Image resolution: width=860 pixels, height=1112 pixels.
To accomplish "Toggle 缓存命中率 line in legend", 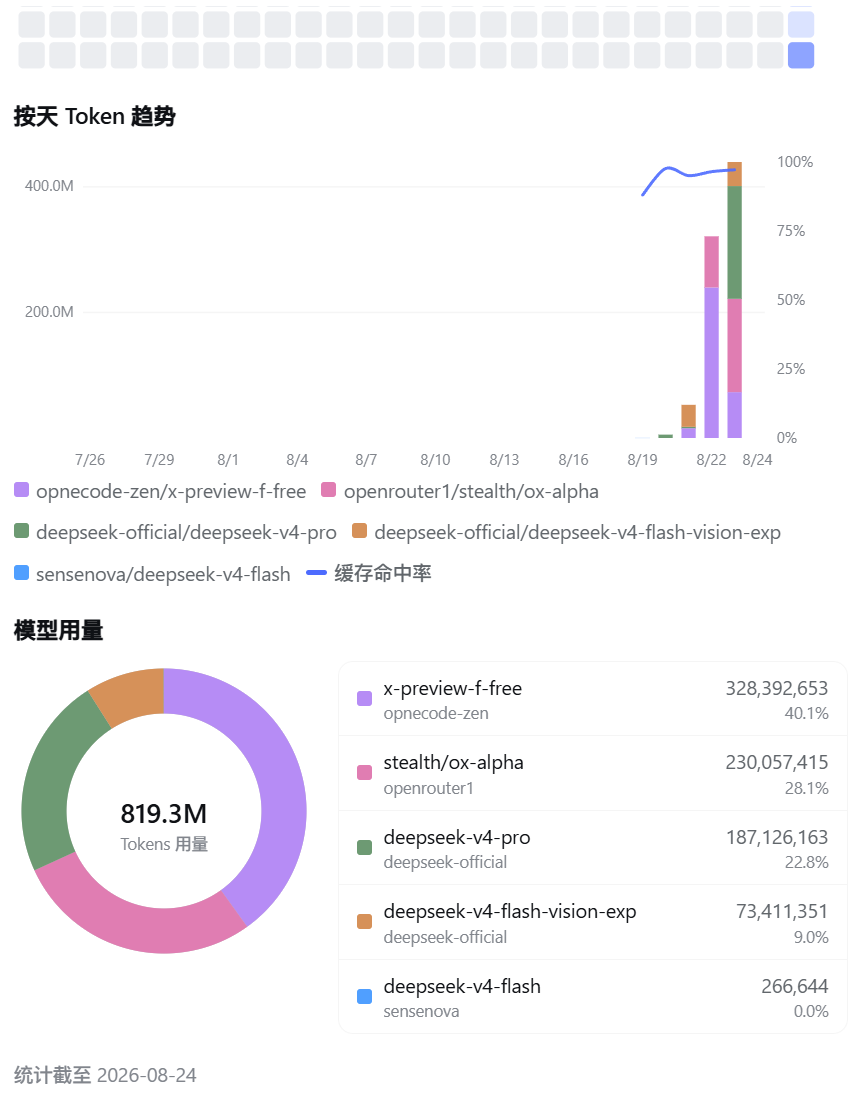I will (369, 573).
